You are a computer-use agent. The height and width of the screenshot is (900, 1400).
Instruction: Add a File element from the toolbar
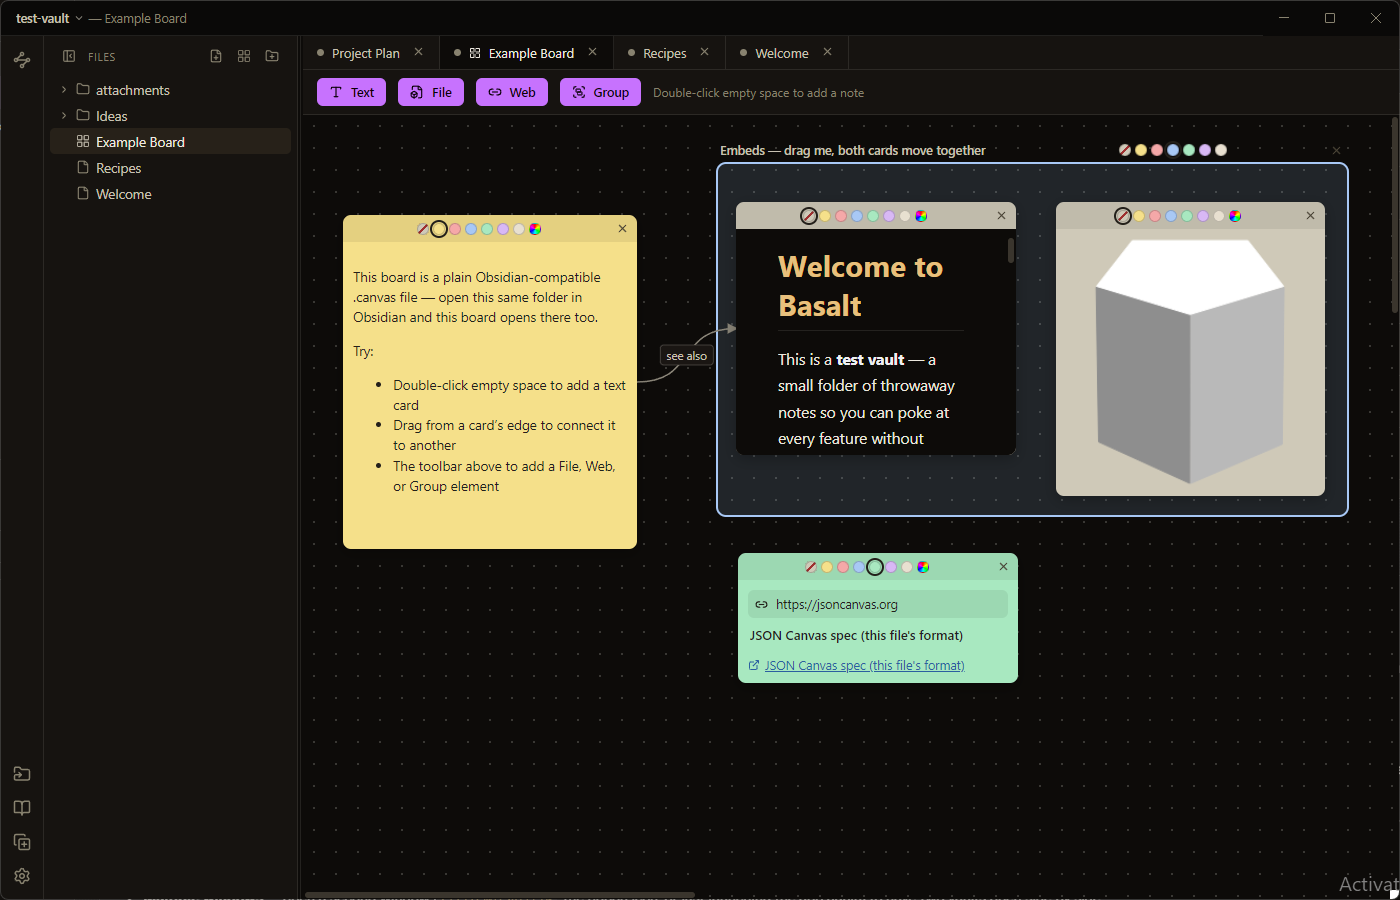pos(431,92)
